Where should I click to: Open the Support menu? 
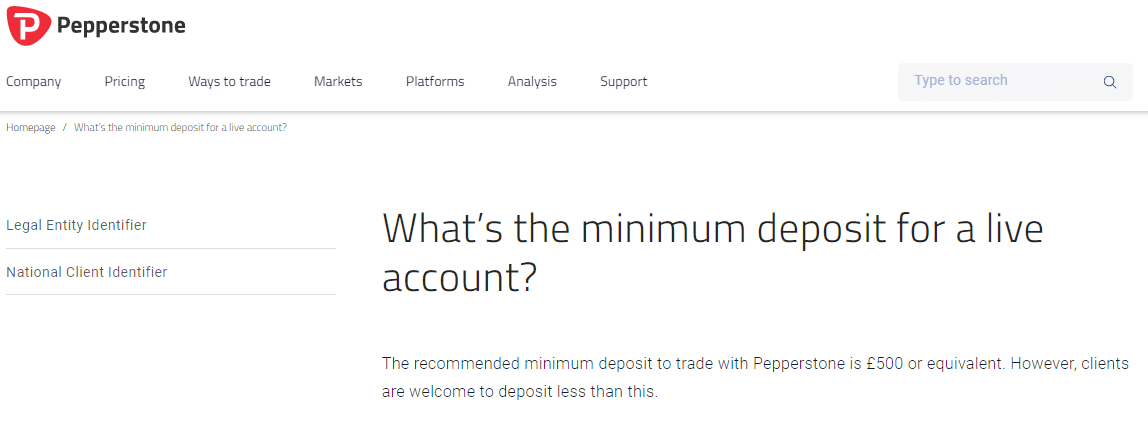coord(624,82)
